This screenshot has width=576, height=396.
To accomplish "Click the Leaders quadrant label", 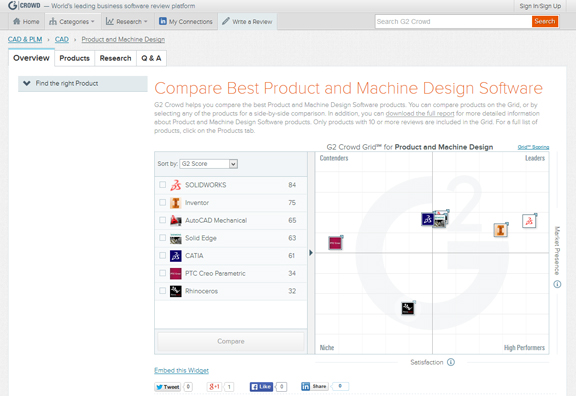I will point(535,158).
